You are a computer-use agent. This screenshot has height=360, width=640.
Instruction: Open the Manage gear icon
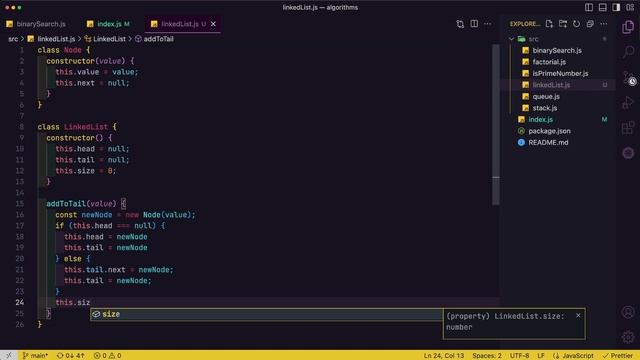tap(628, 337)
